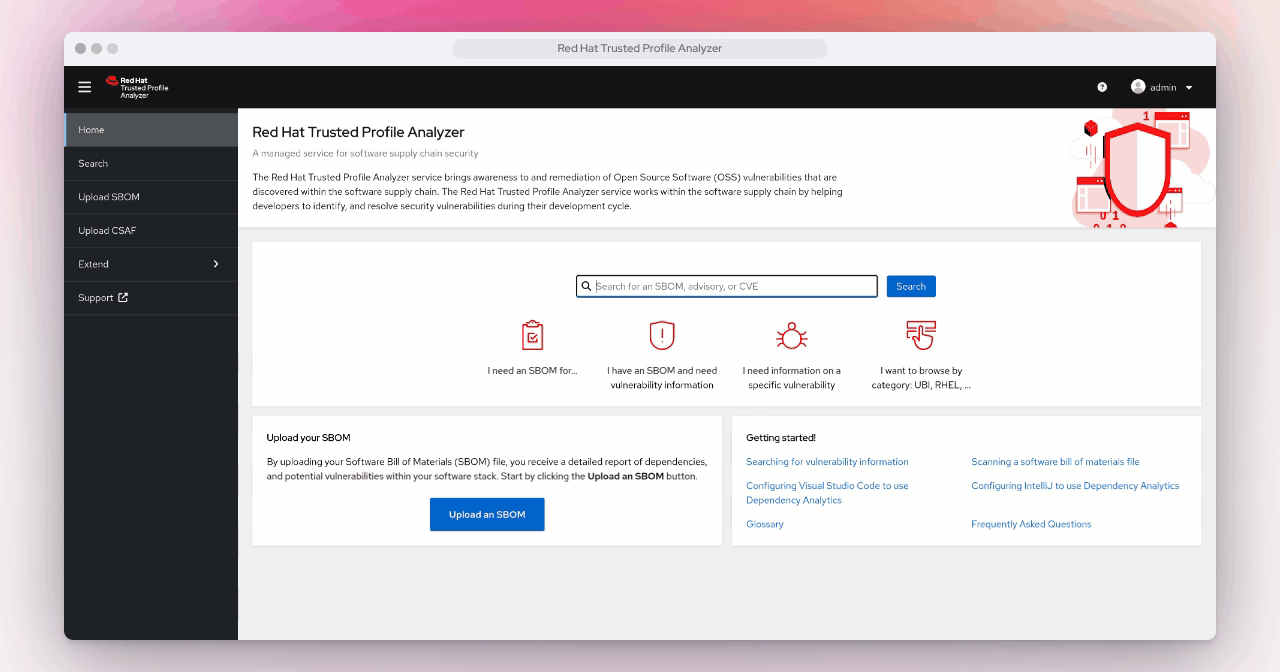Click the browse by category hand icon
Viewport: 1280px width, 672px height.
(x=921, y=335)
